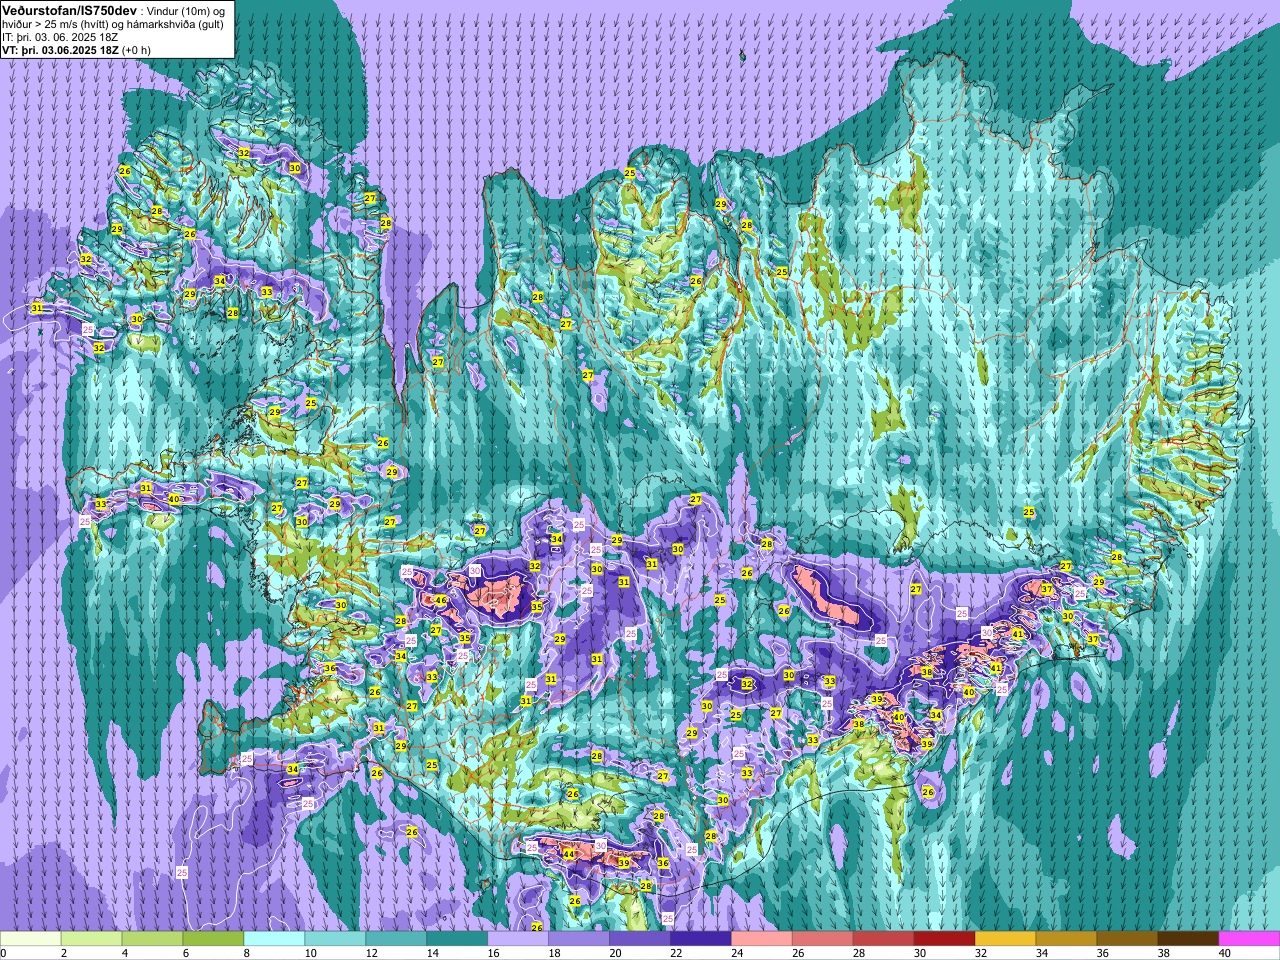This screenshot has width=1280, height=960.
Task: Click the 36–38 m/s brown legend swatch
Action: point(1128,939)
